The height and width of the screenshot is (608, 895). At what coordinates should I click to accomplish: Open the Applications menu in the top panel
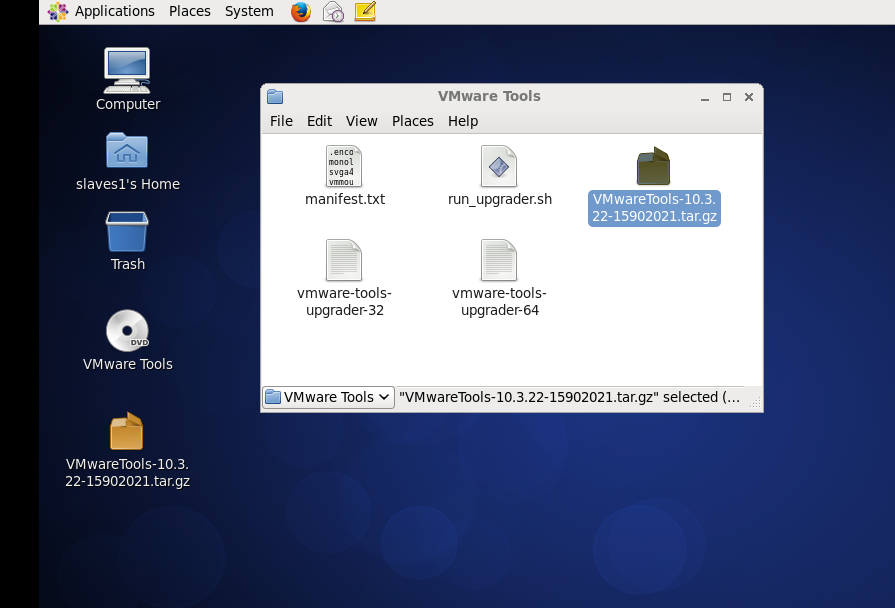click(114, 11)
